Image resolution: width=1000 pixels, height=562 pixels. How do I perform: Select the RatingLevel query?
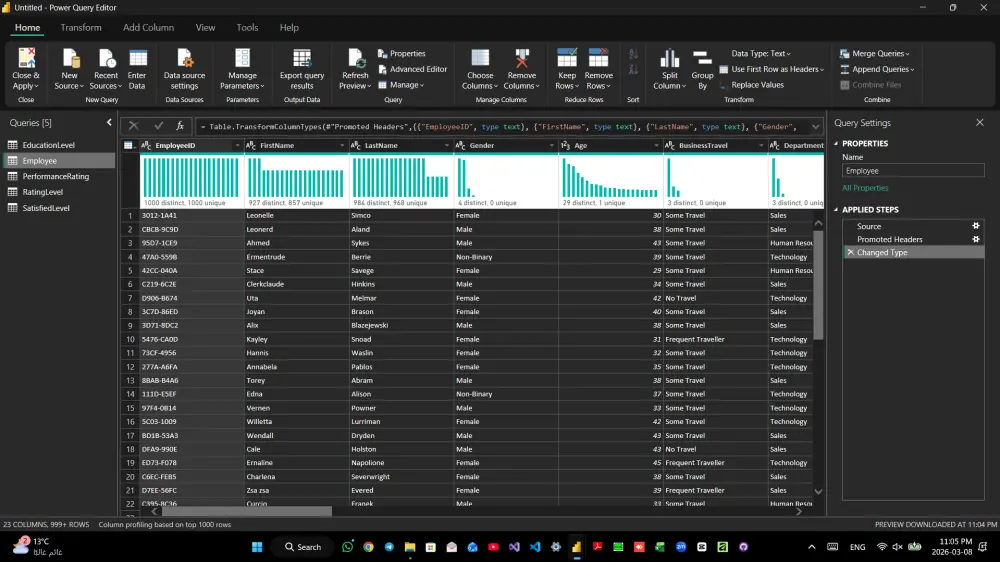[59, 192]
